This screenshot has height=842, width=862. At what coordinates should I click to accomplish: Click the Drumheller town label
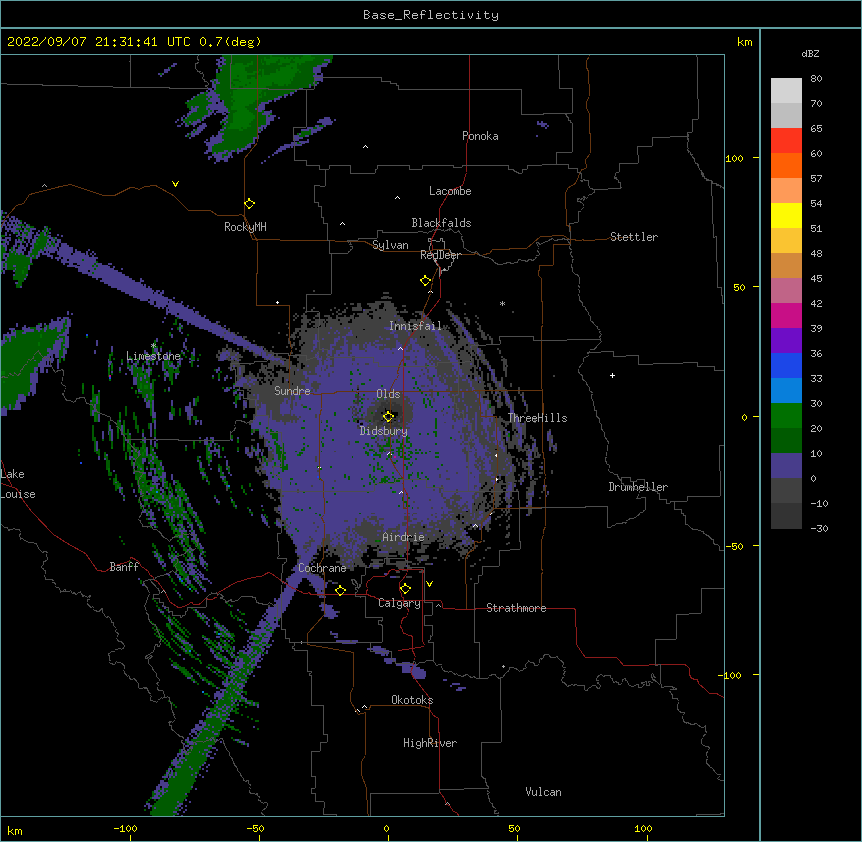638,487
